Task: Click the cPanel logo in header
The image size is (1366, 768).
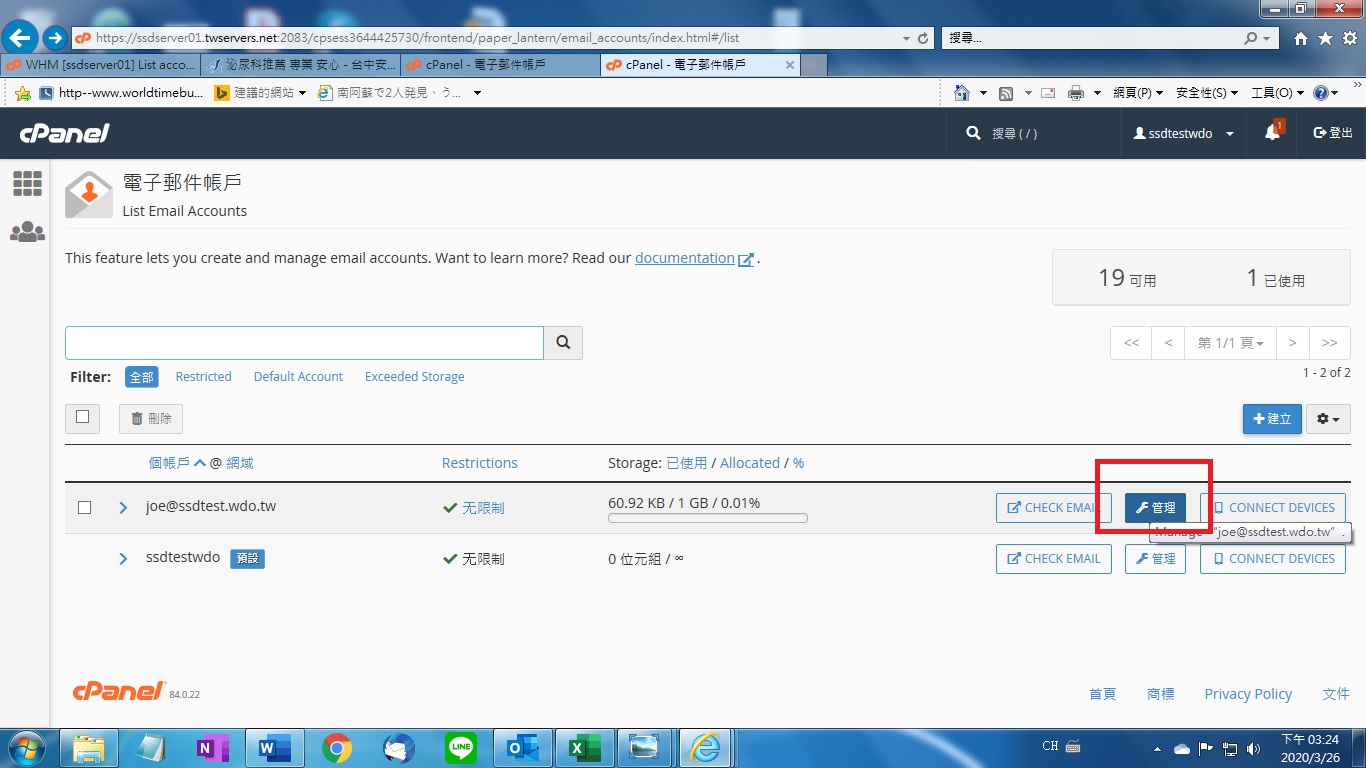Action: pos(64,133)
